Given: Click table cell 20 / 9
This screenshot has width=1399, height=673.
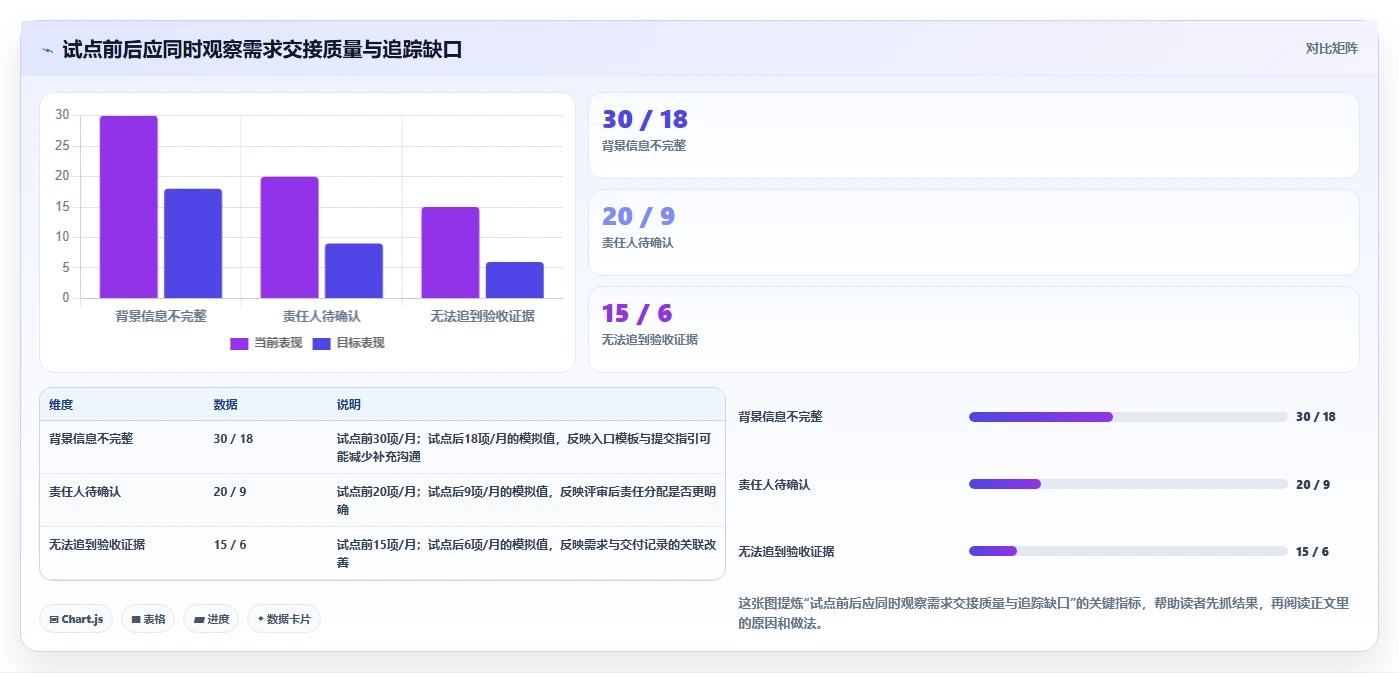Looking at the screenshot, I should (x=230, y=492).
